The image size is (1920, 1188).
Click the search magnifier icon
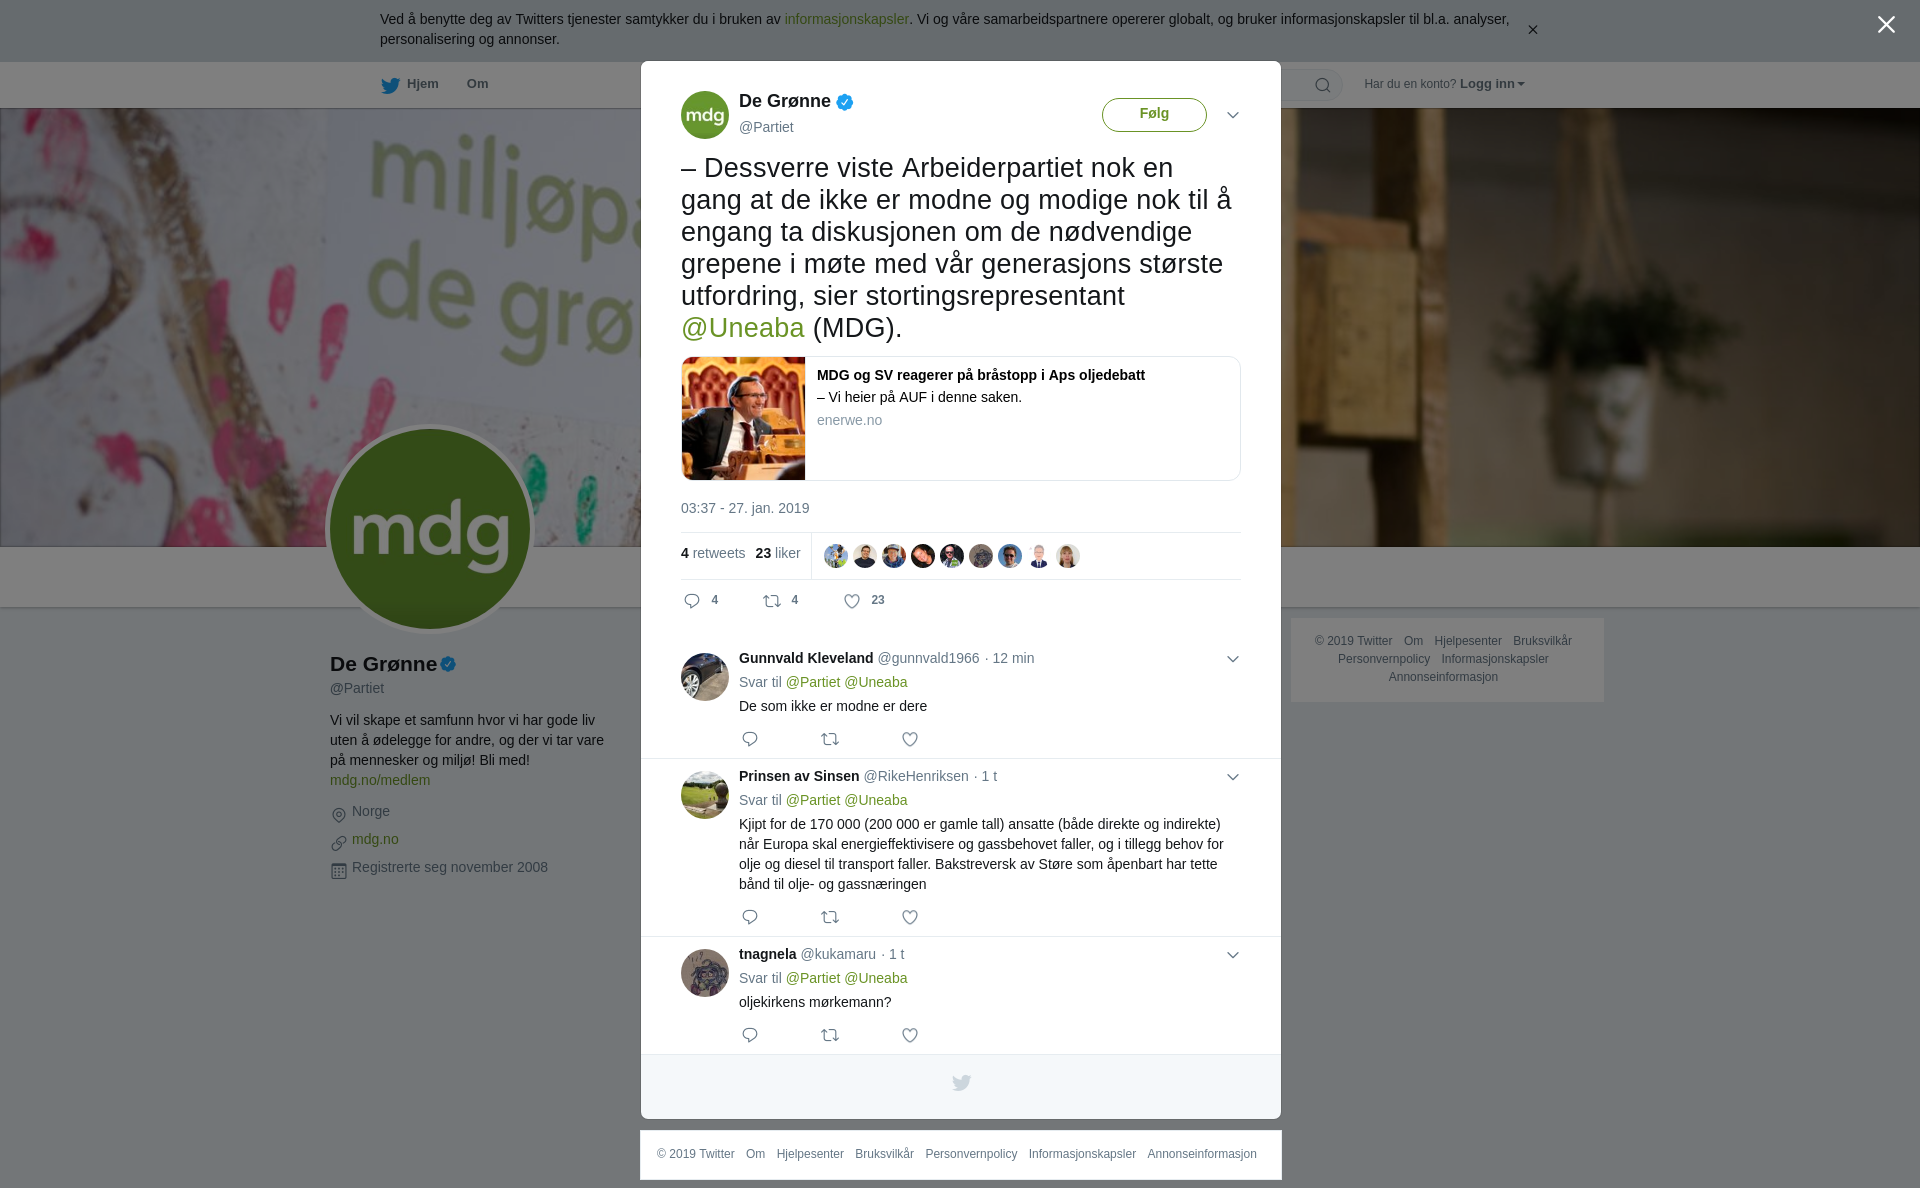pyautogui.click(x=1323, y=85)
